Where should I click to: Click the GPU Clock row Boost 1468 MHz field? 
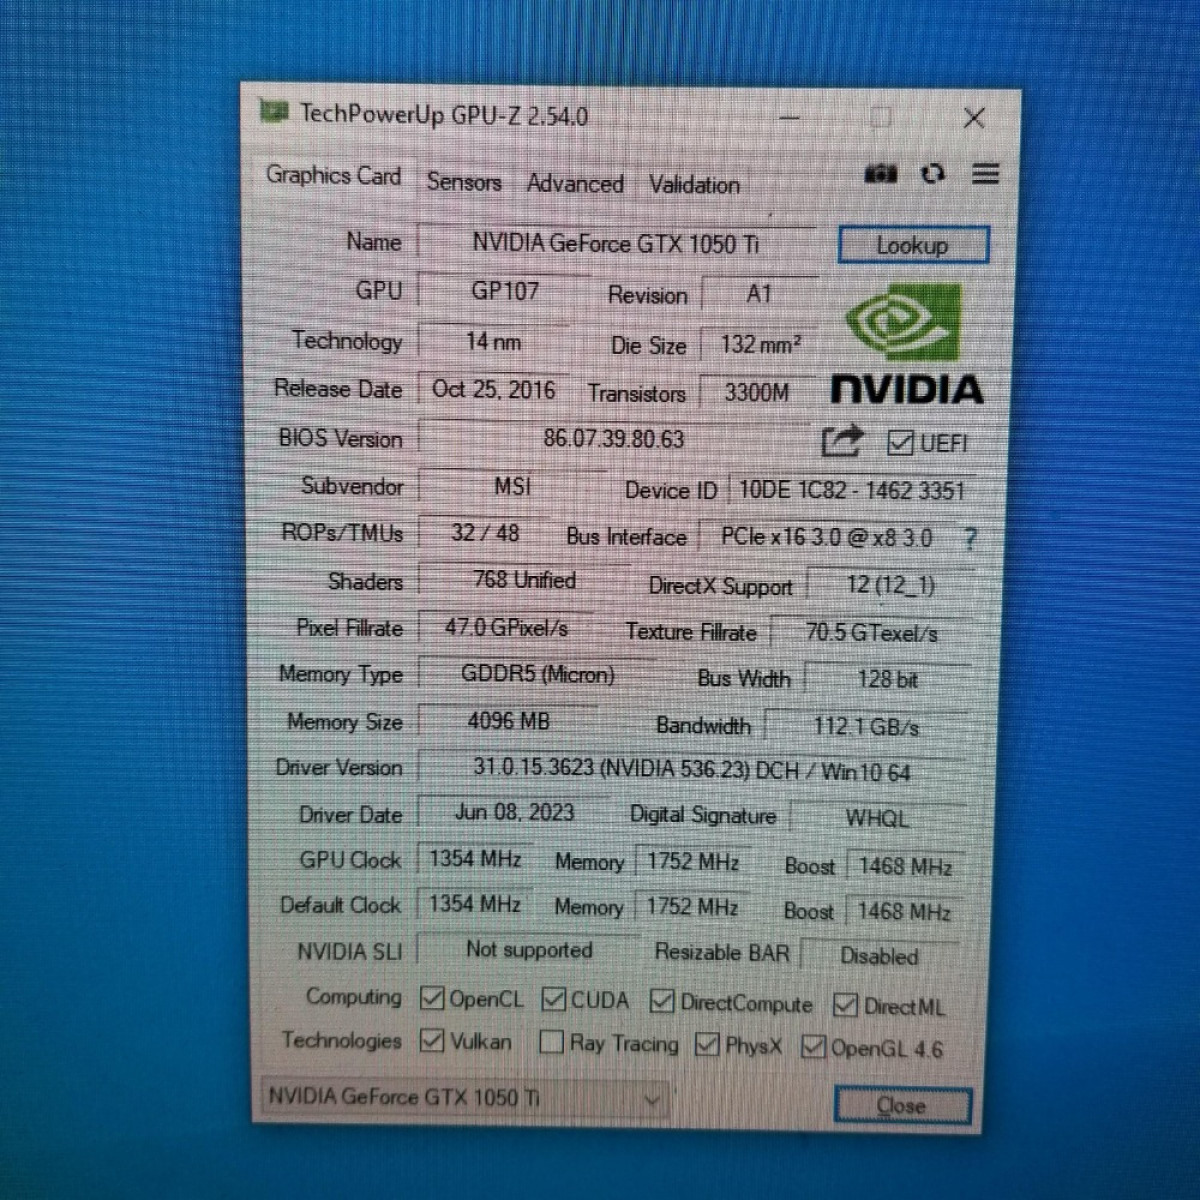coord(905,866)
